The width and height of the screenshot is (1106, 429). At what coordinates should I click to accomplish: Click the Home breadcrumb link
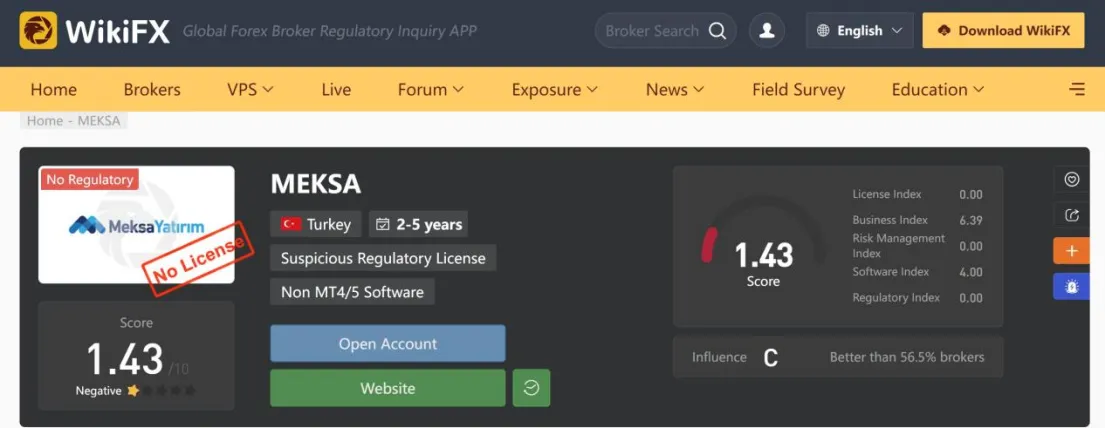point(44,121)
